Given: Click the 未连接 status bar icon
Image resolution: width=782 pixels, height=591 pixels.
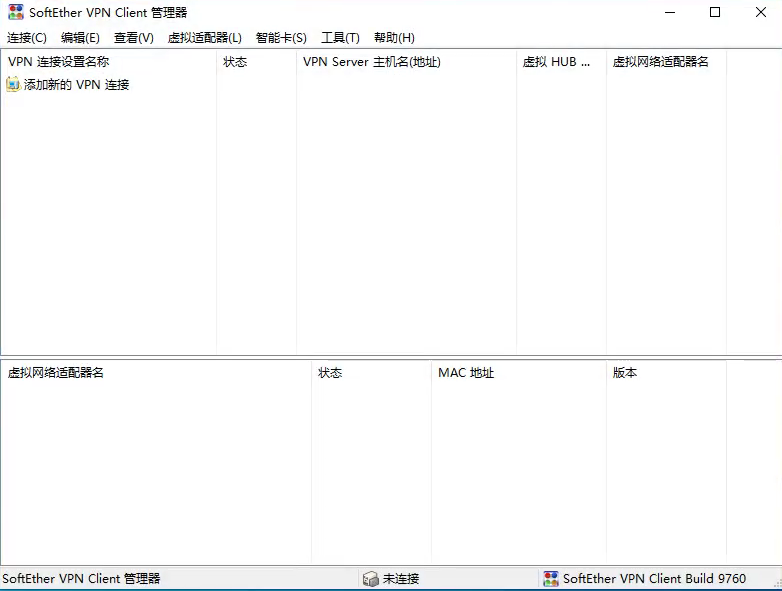Looking at the screenshot, I should click(x=371, y=579).
